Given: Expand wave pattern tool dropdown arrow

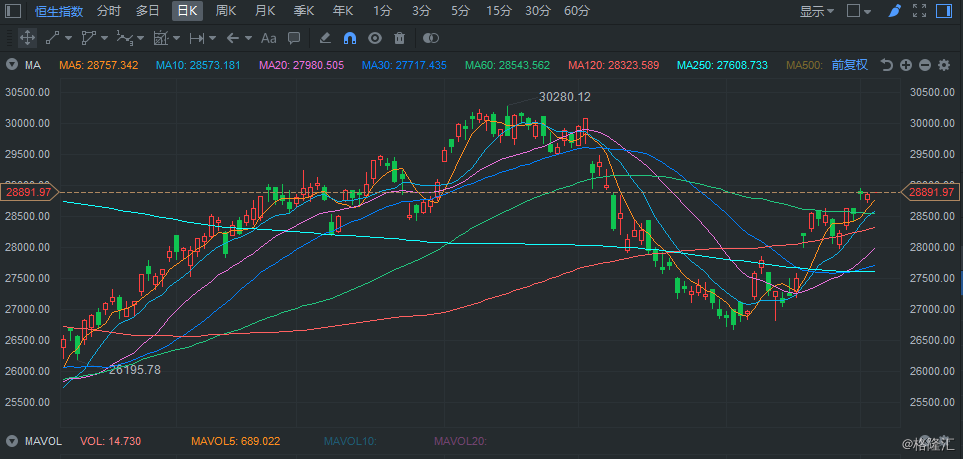Looking at the screenshot, I should click(x=141, y=38).
